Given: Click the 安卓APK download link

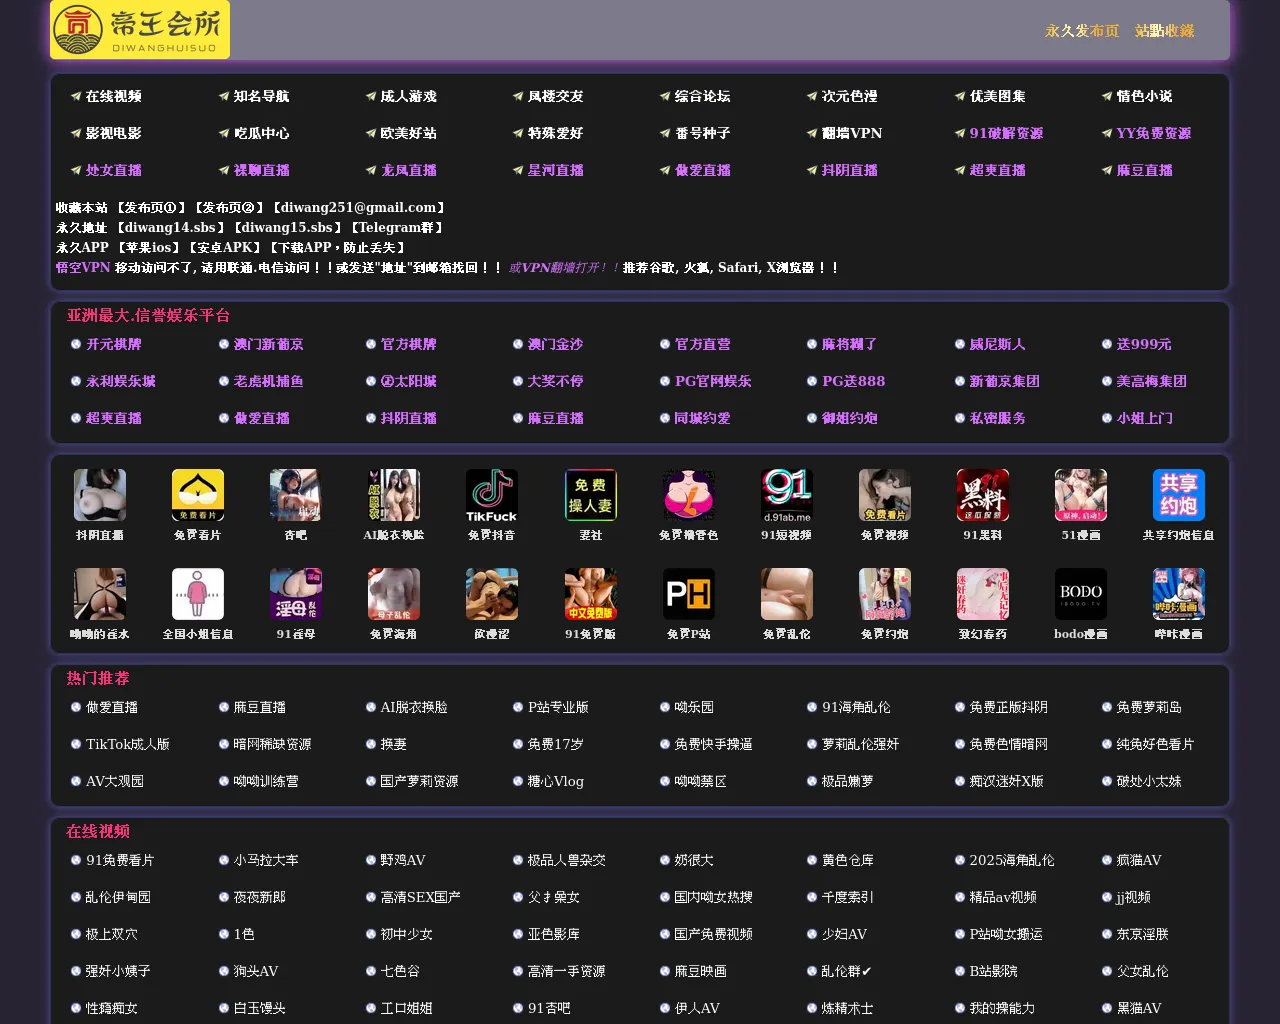Looking at the screenshot, I should pyautogui.click(x=225, y=248).
